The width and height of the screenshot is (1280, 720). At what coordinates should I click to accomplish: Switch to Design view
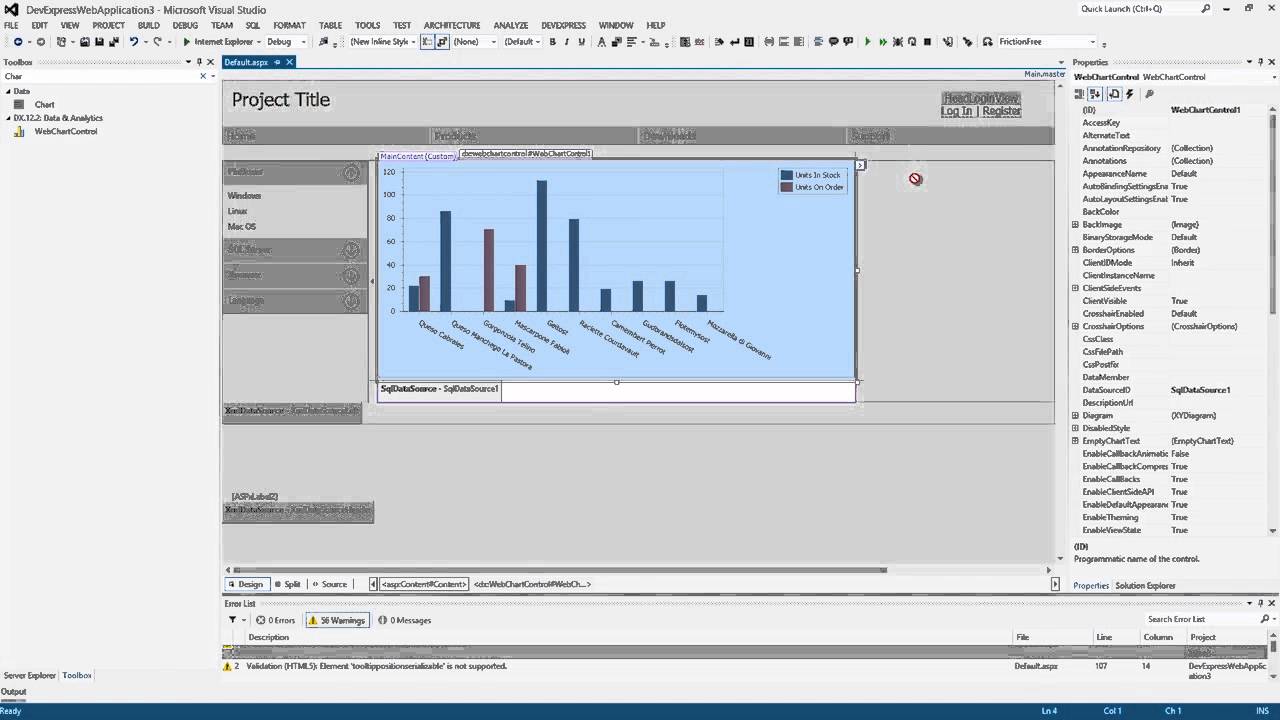click(x=245, y=584)
